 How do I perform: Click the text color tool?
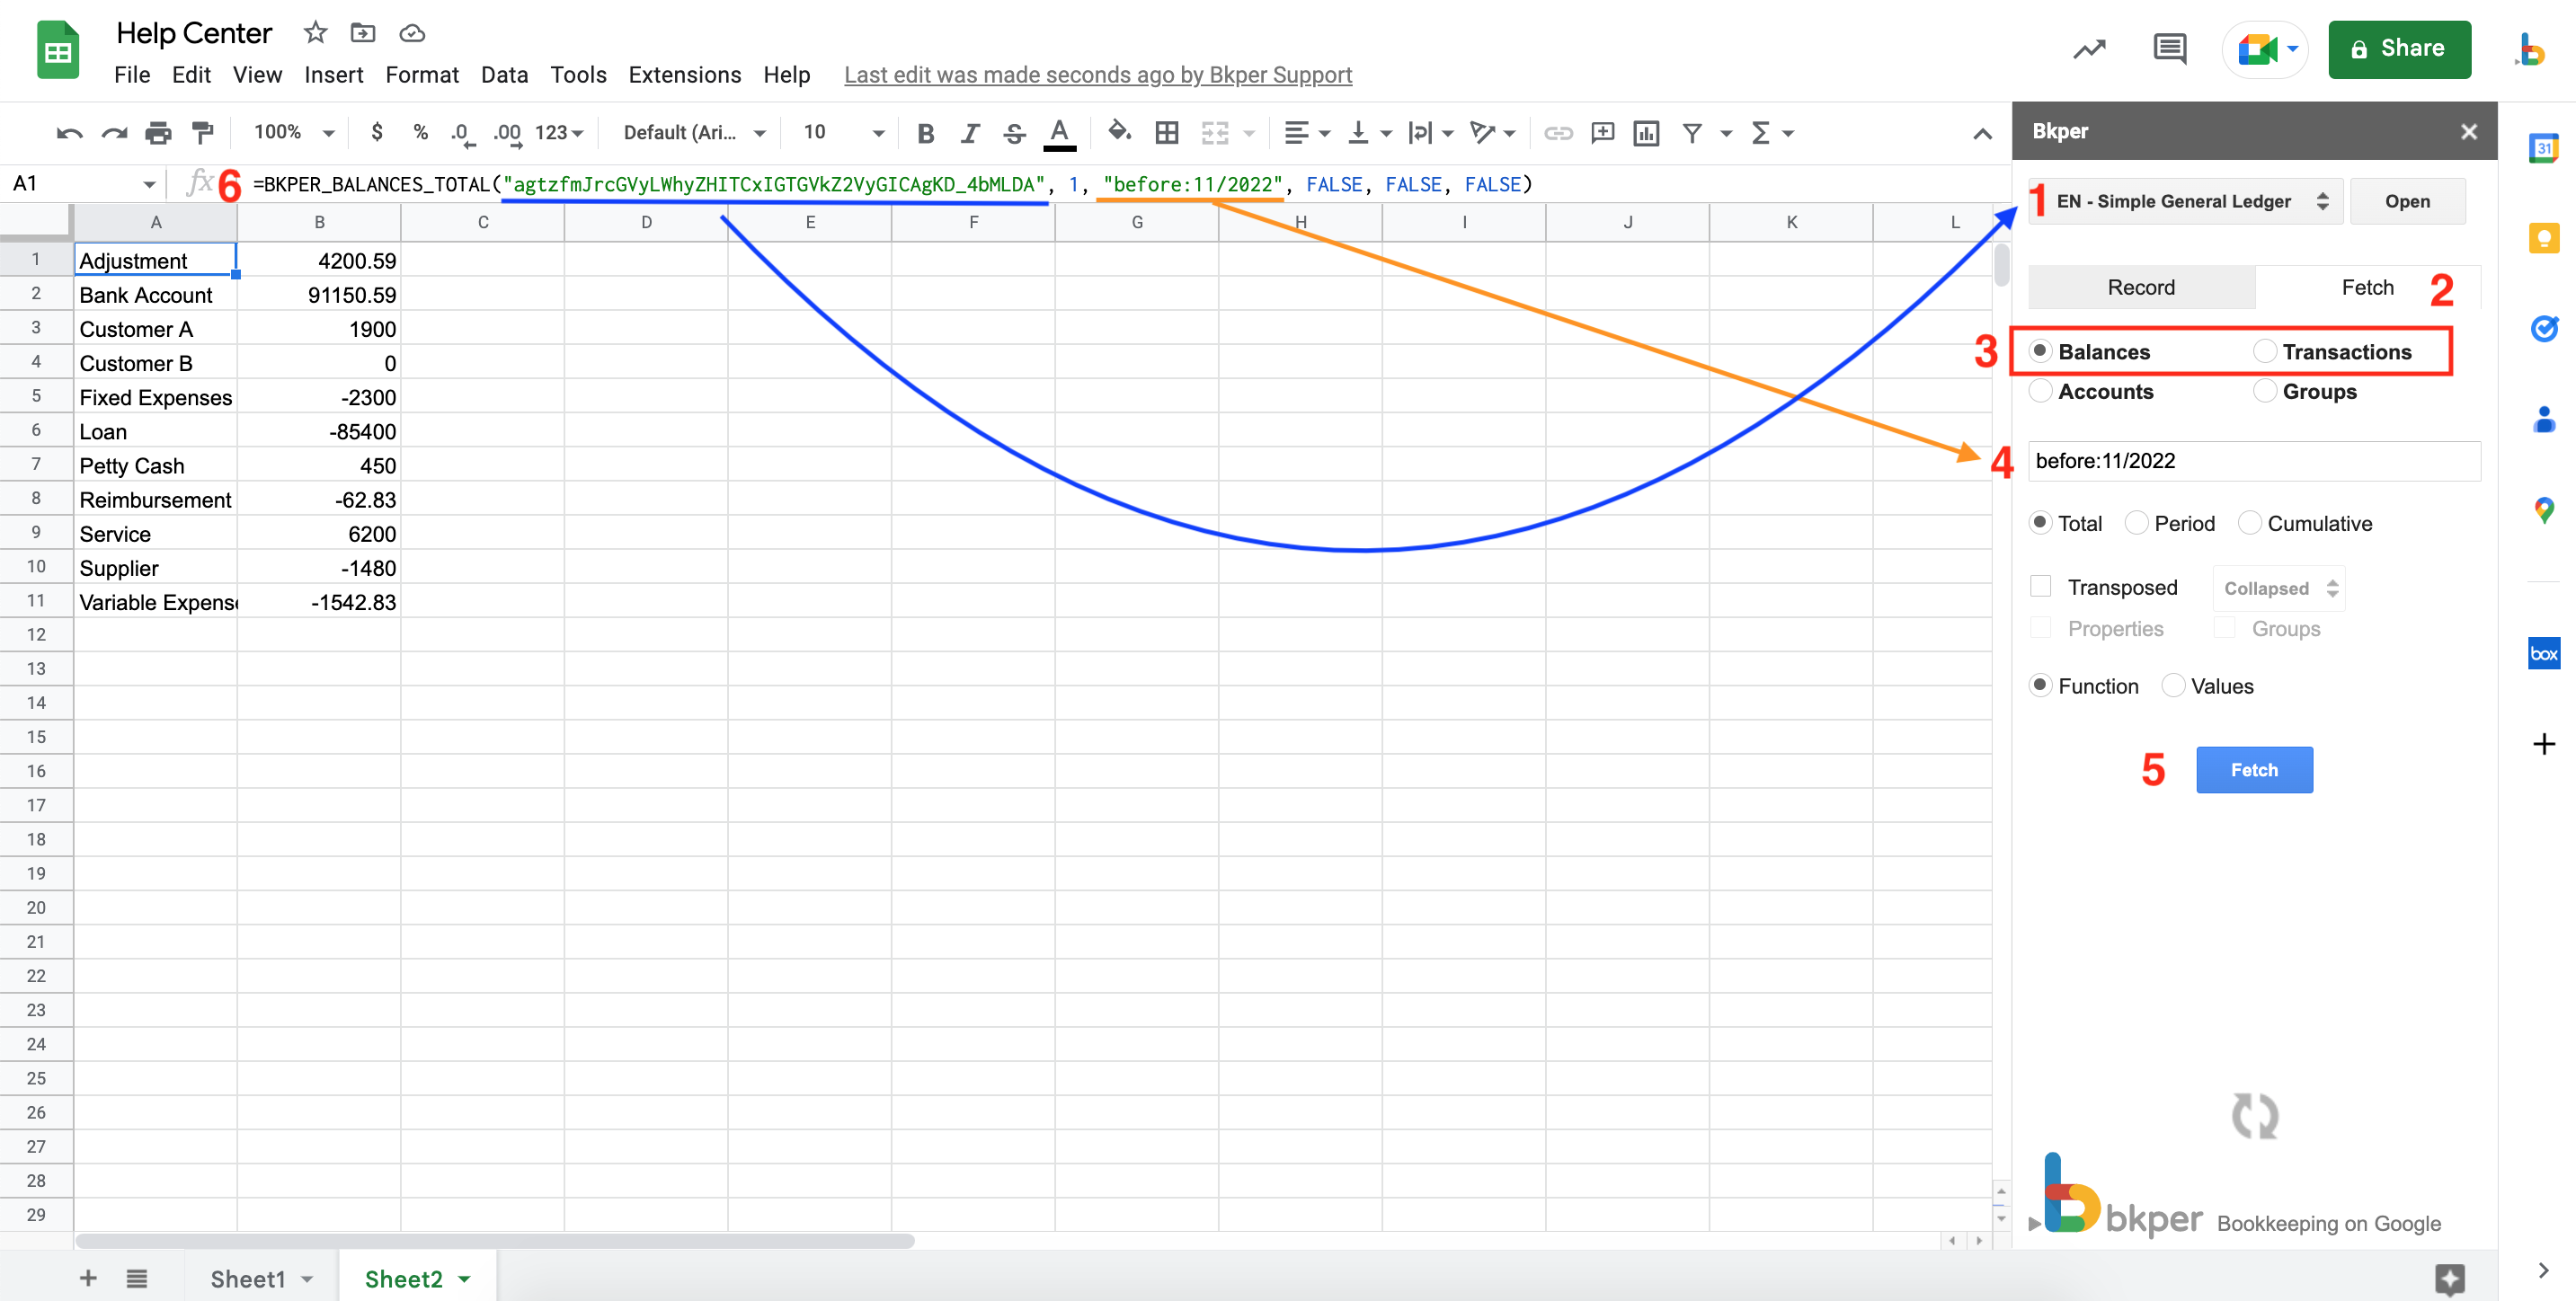[x=1059, y=132]
